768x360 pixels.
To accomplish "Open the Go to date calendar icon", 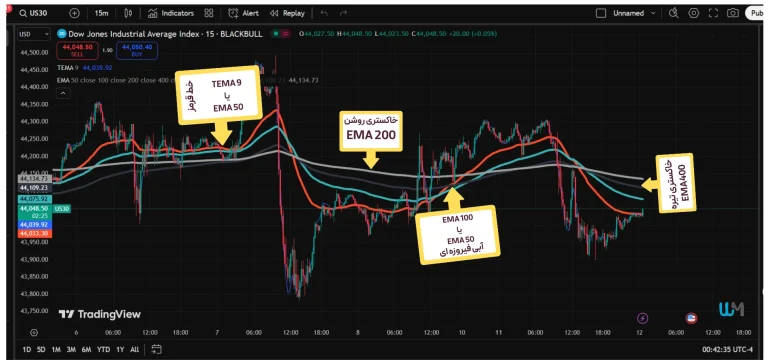I will (x=156, y=349).
